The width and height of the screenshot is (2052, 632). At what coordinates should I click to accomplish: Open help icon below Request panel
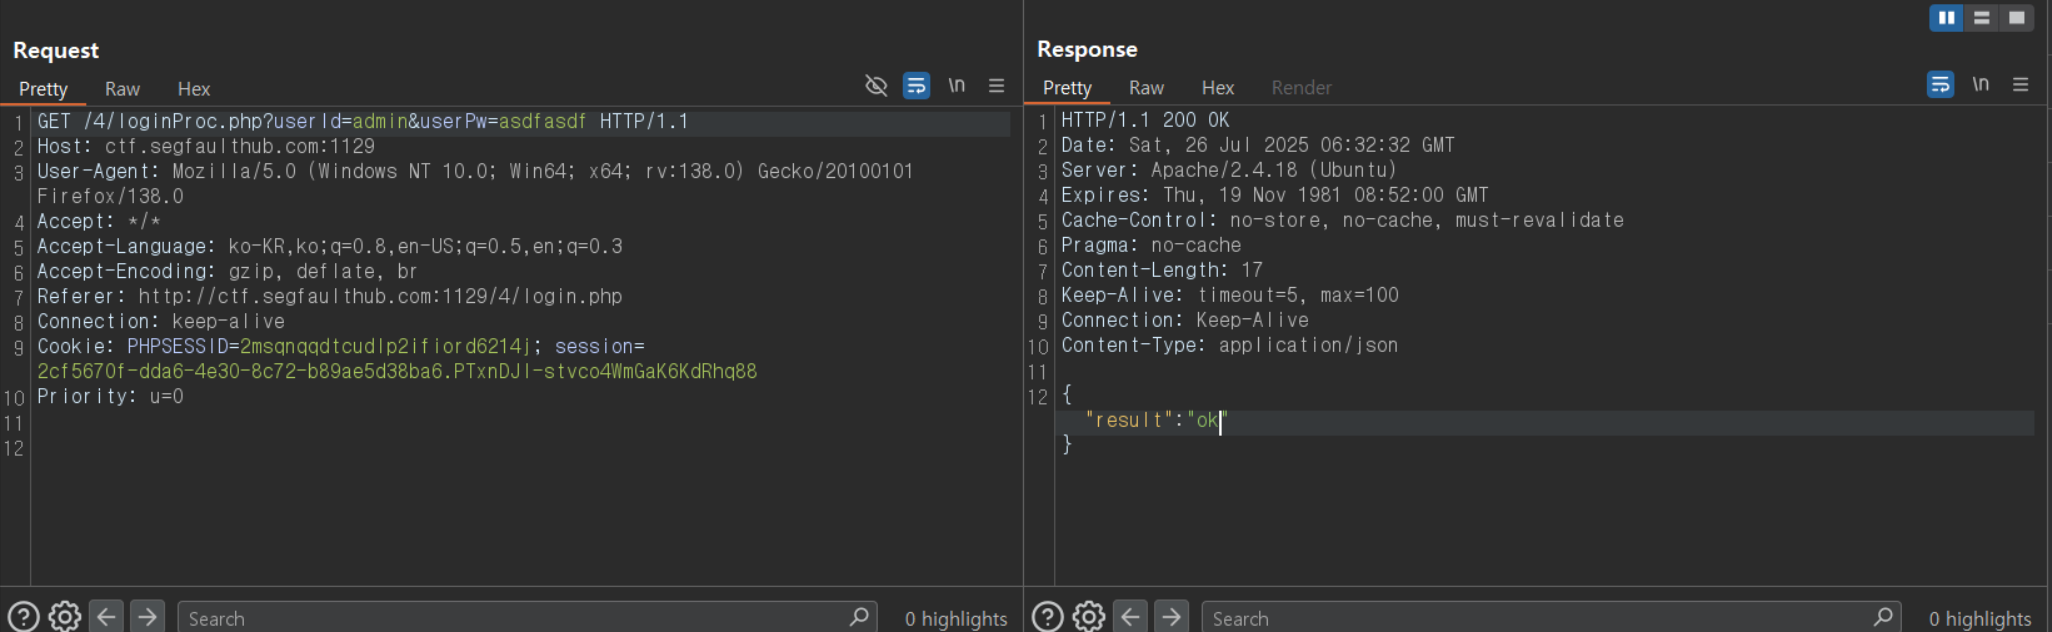point(24,617)
